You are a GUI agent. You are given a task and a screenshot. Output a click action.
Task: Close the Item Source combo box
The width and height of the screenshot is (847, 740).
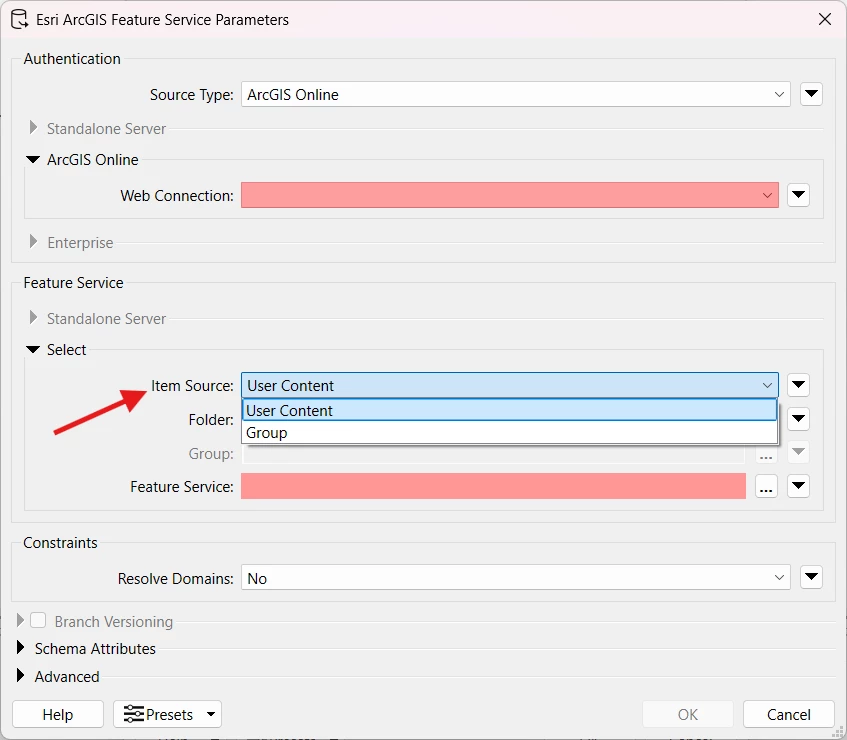click(509, 385)
